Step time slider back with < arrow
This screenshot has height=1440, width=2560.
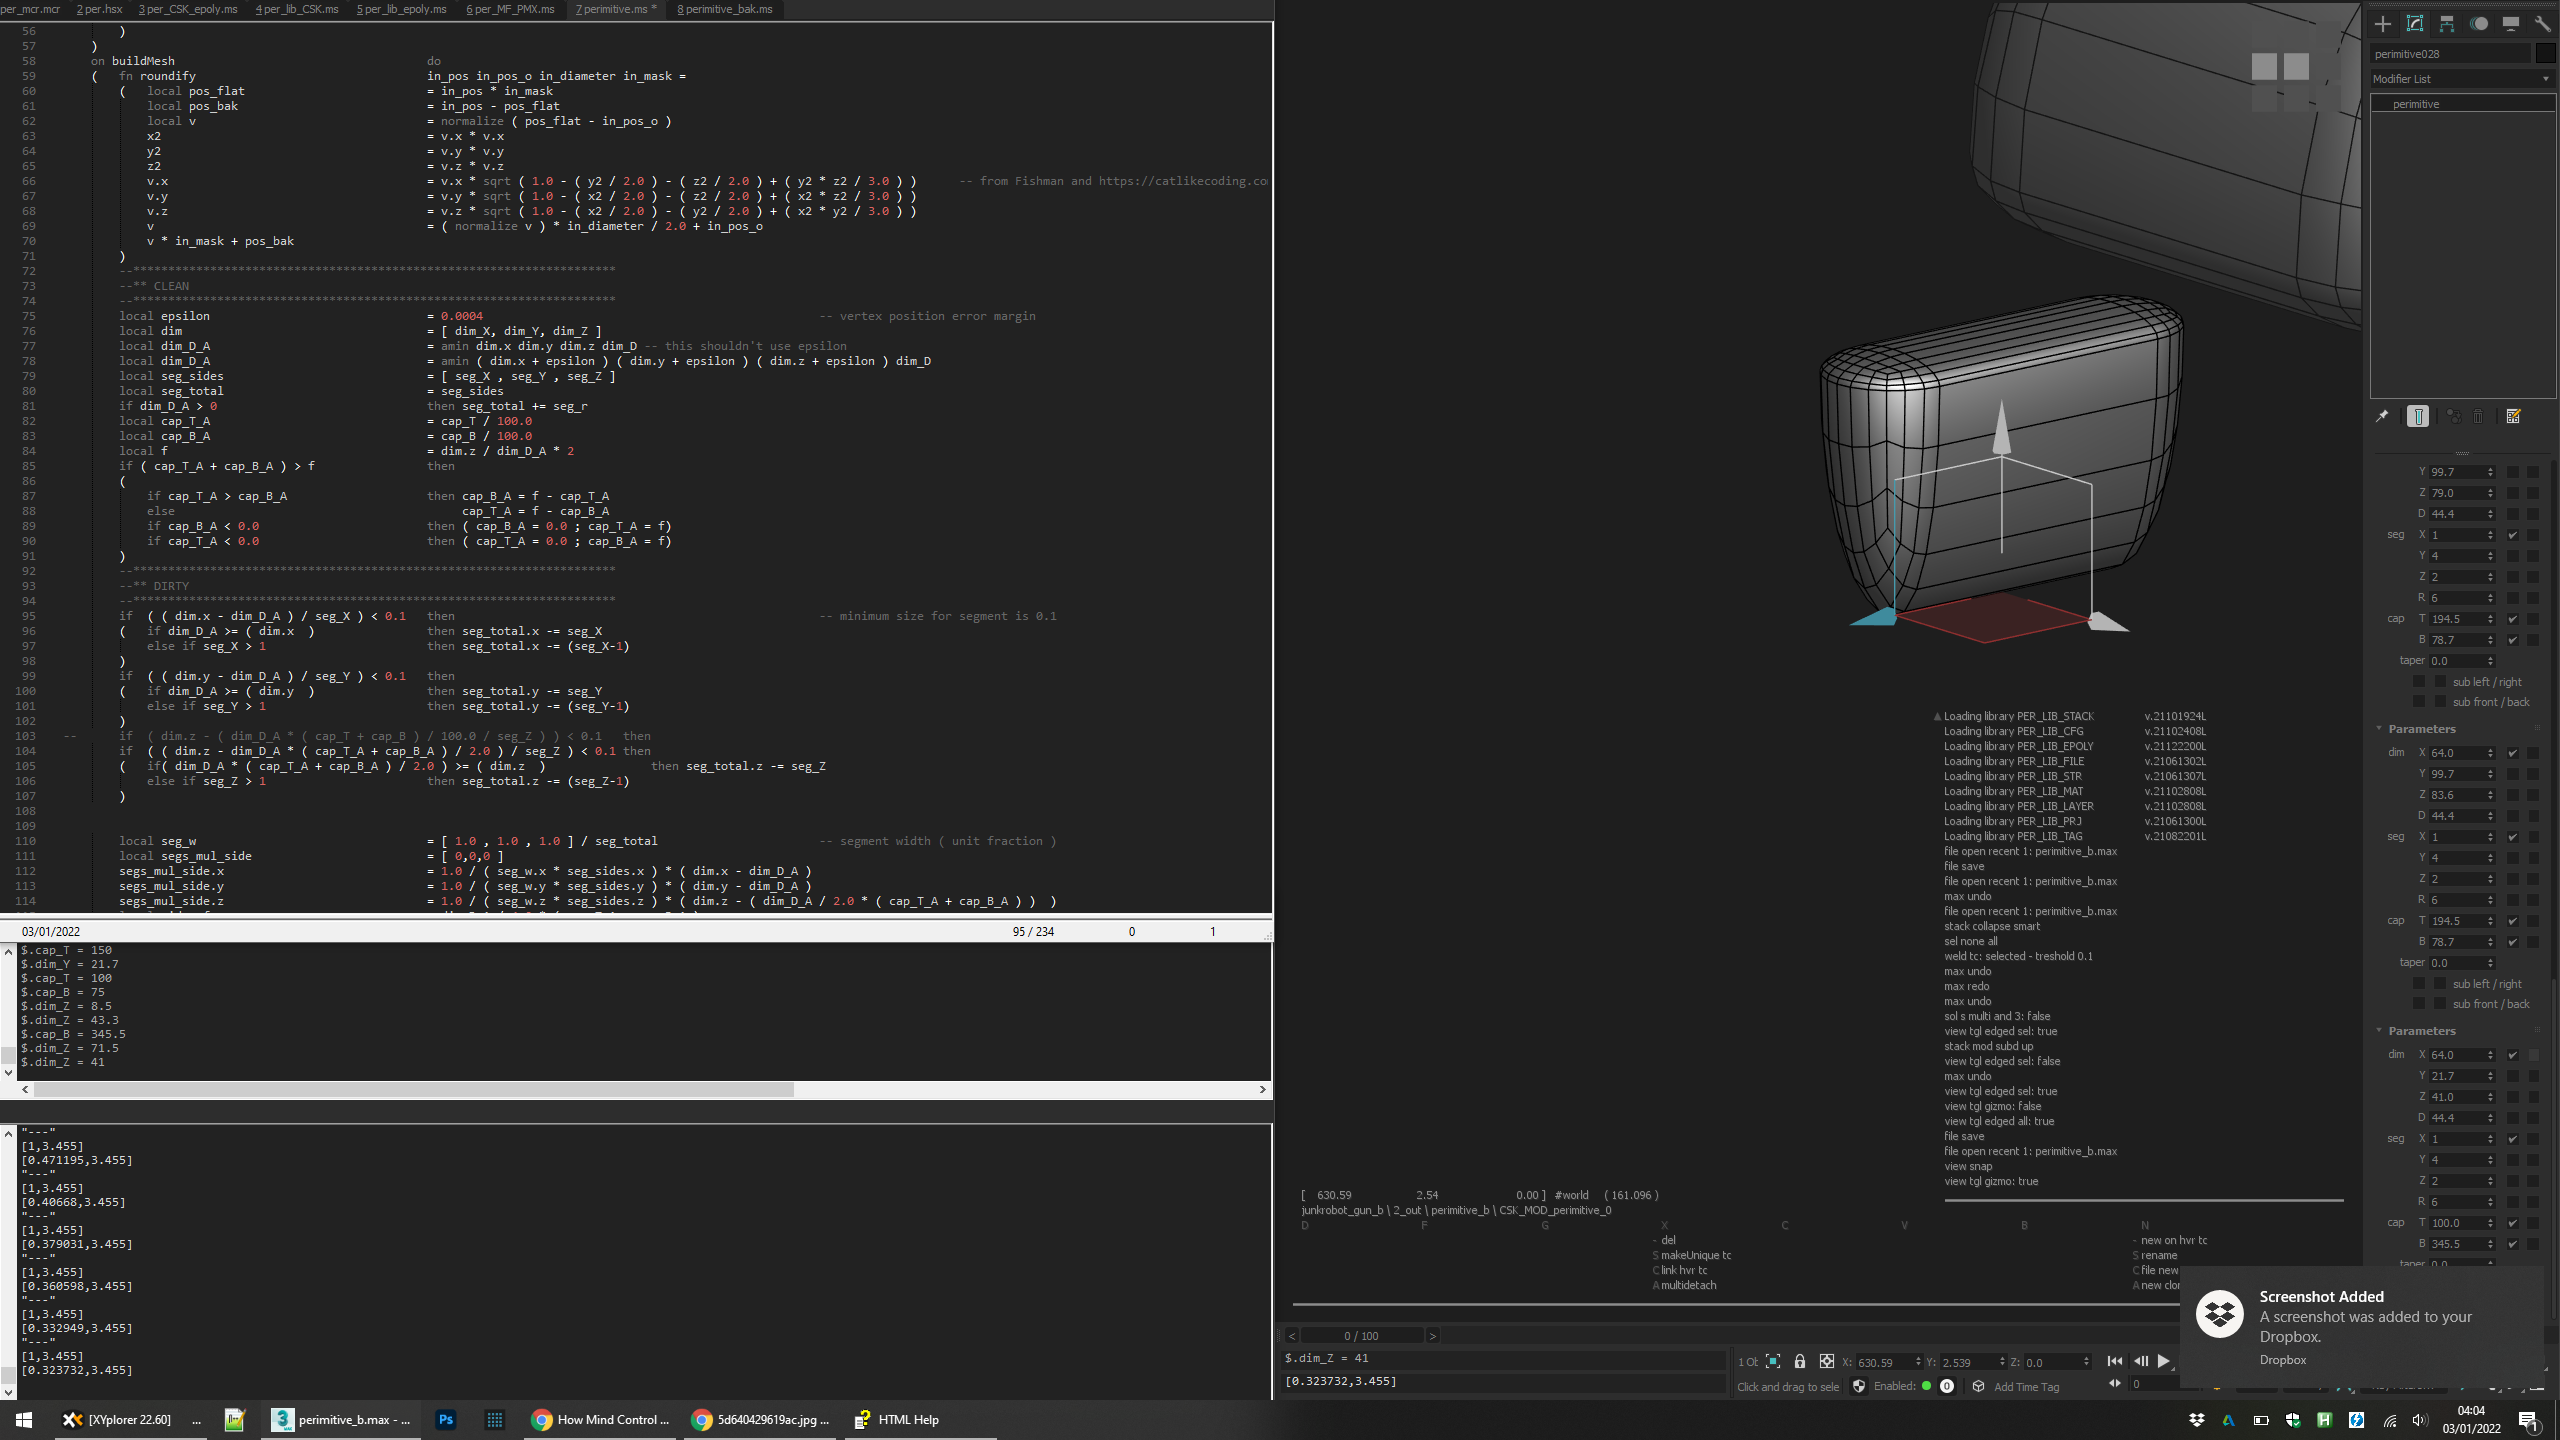tap(1292, 1336)
